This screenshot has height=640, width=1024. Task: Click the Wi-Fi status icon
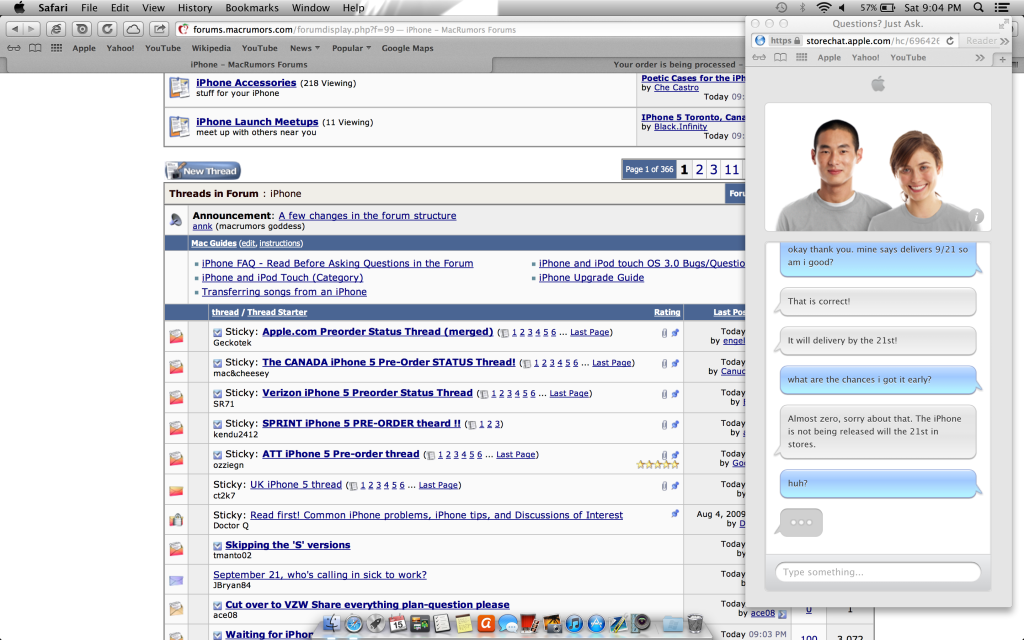point(824,8)
